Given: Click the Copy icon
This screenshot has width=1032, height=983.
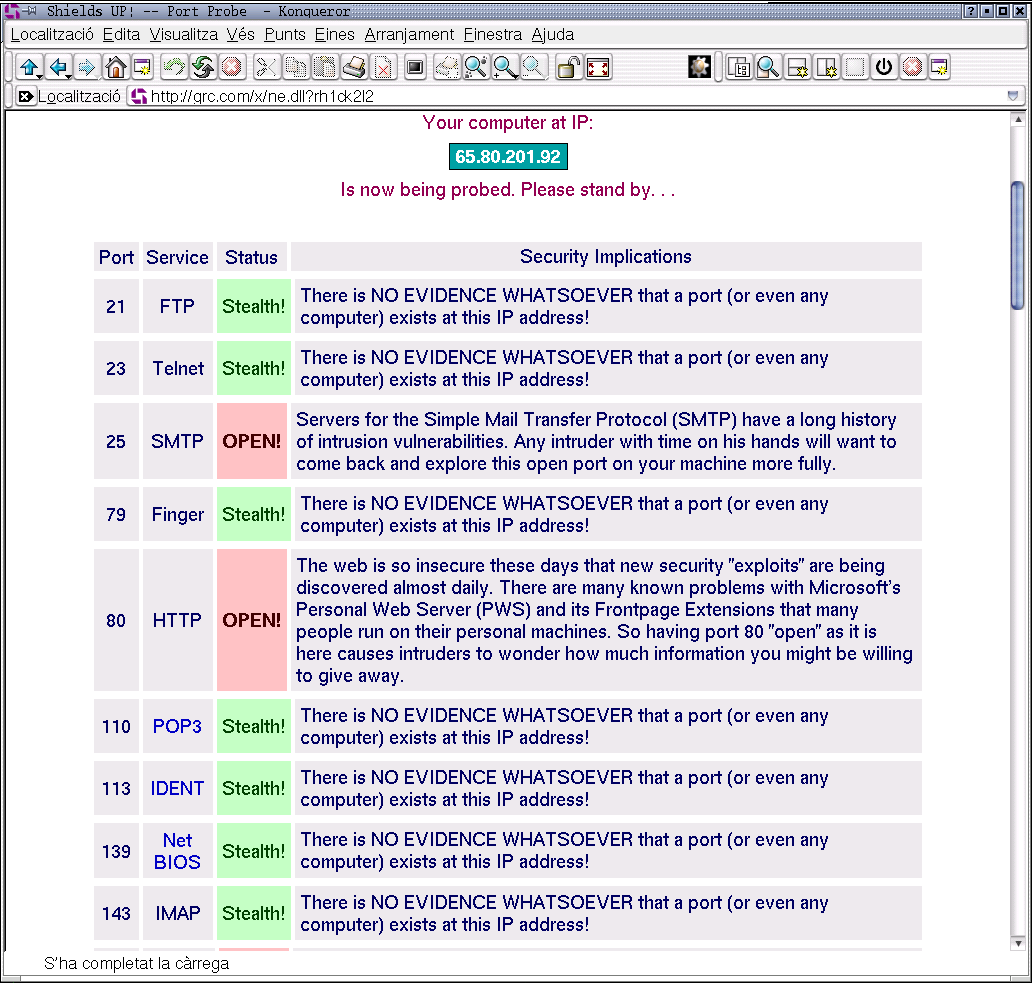Looking at the screenshot, I should [x=296, y=66].
